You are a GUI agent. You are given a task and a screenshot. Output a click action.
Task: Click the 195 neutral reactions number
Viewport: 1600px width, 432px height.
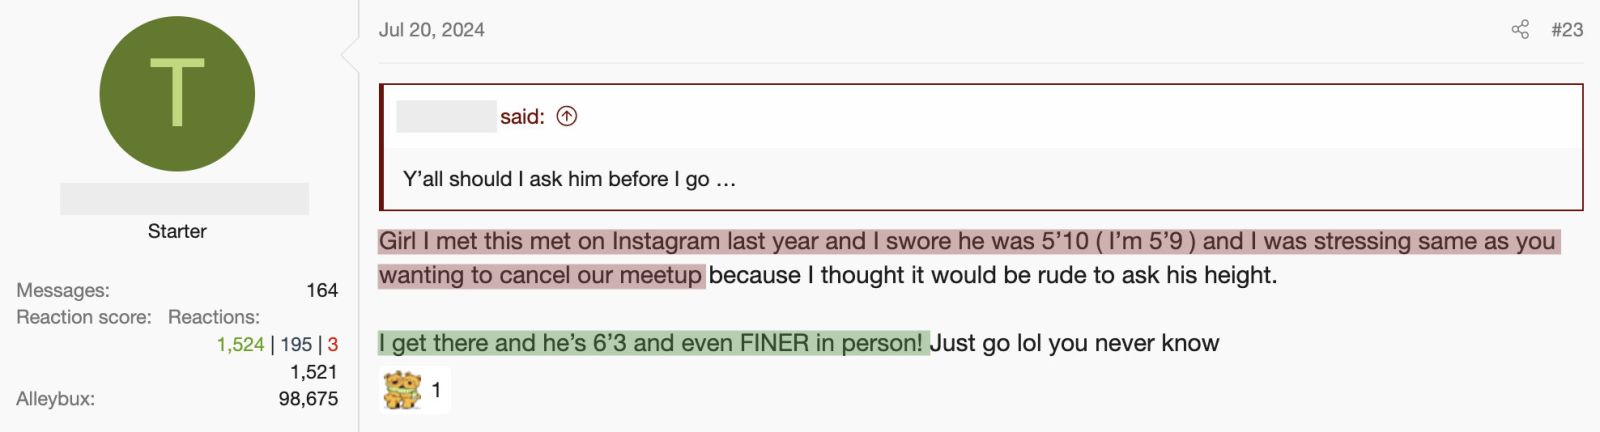(x=296, y=344)
